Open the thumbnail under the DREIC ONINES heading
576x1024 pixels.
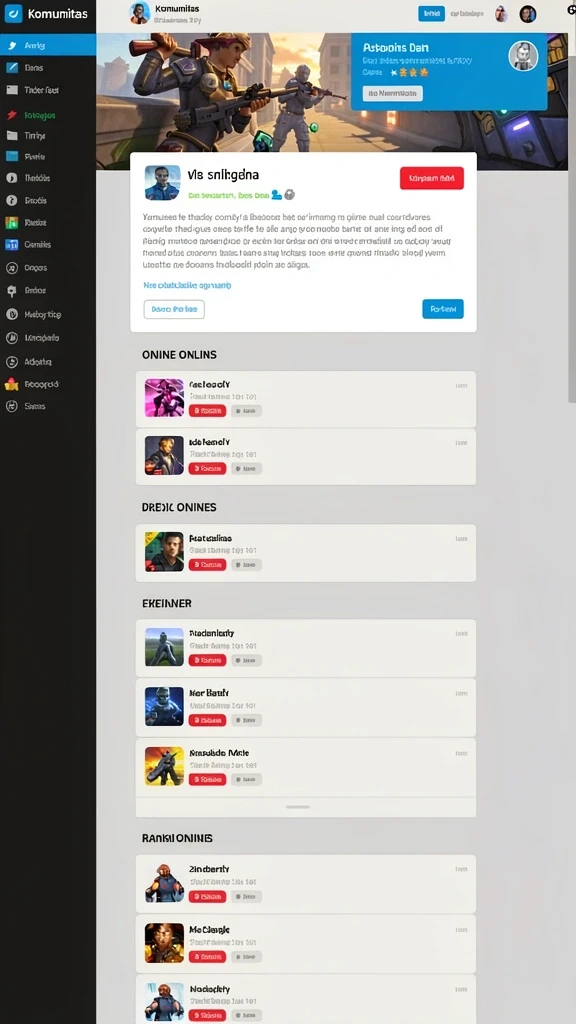(x=164, y=552)
